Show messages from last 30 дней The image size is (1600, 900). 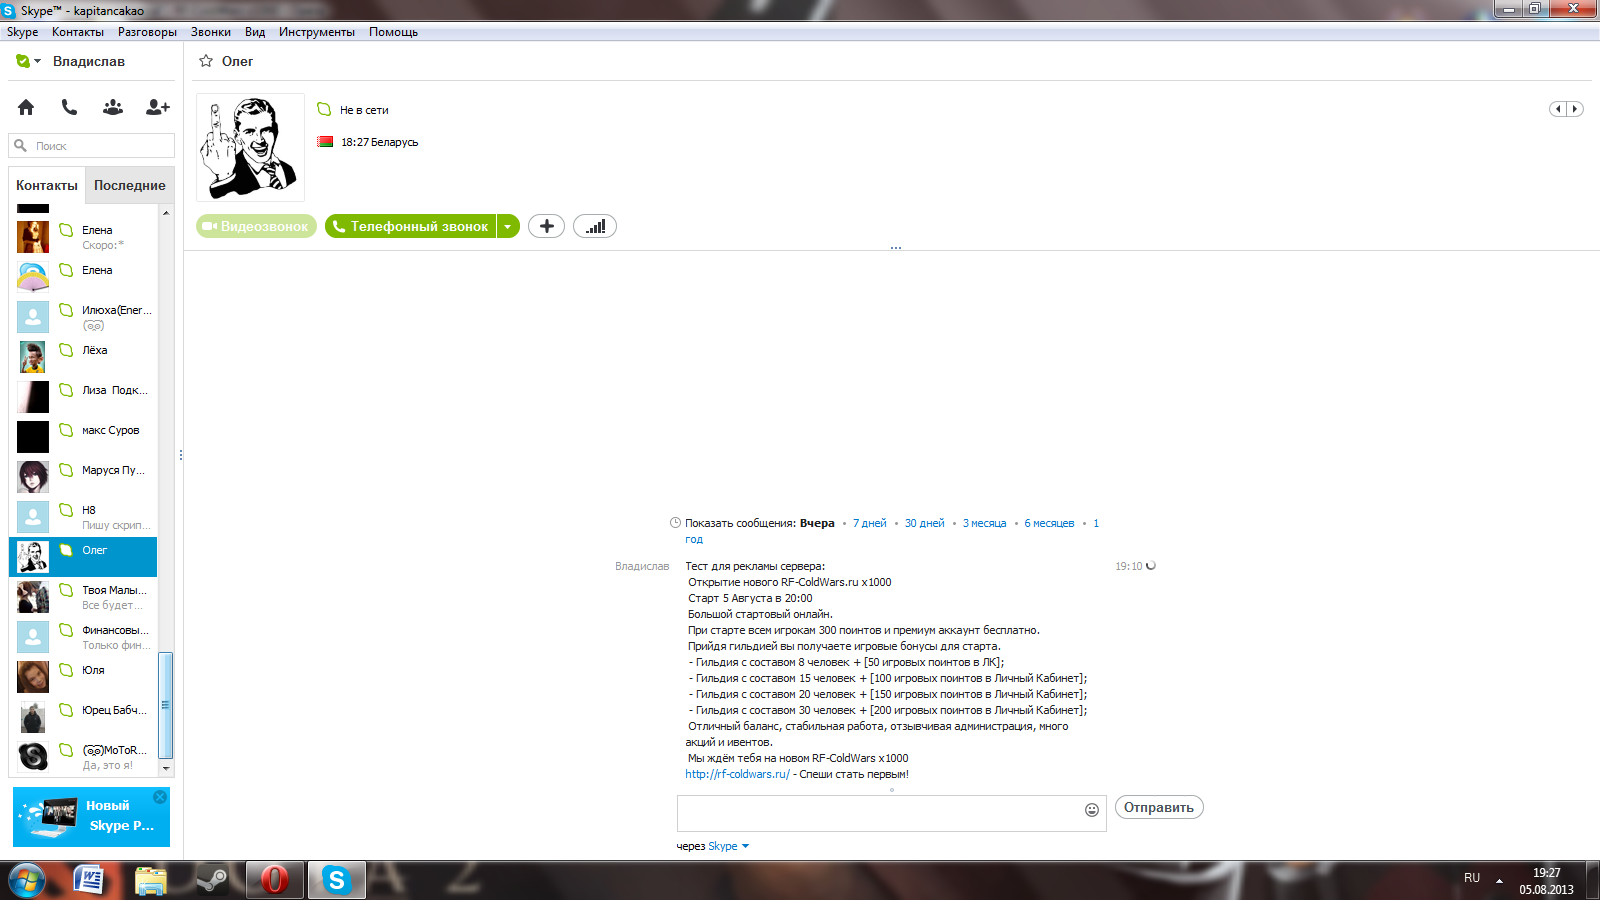925,523
